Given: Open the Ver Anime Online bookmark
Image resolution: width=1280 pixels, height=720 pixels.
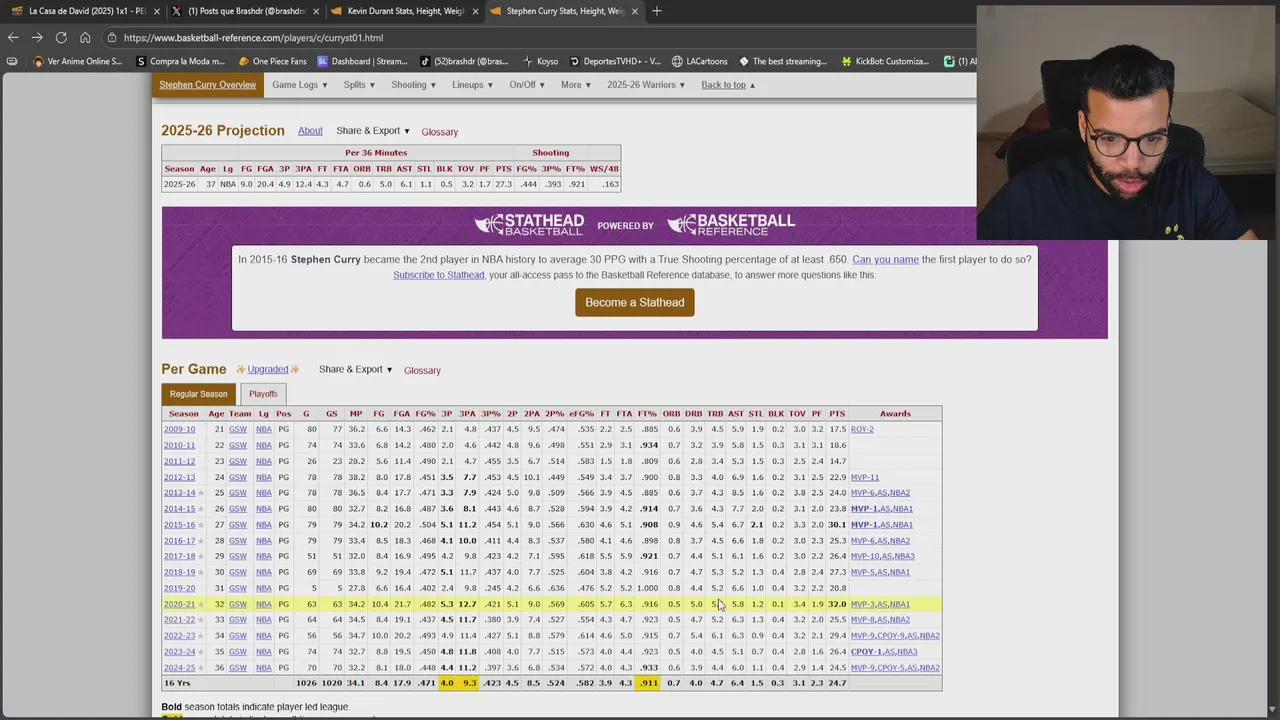Looking at the screenshot, I should click(77, 61).
